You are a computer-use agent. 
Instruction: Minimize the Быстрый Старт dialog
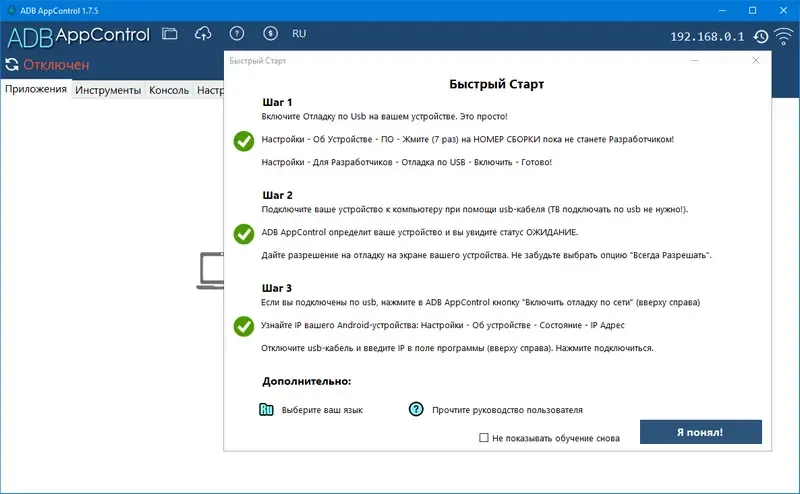point(694,60)
